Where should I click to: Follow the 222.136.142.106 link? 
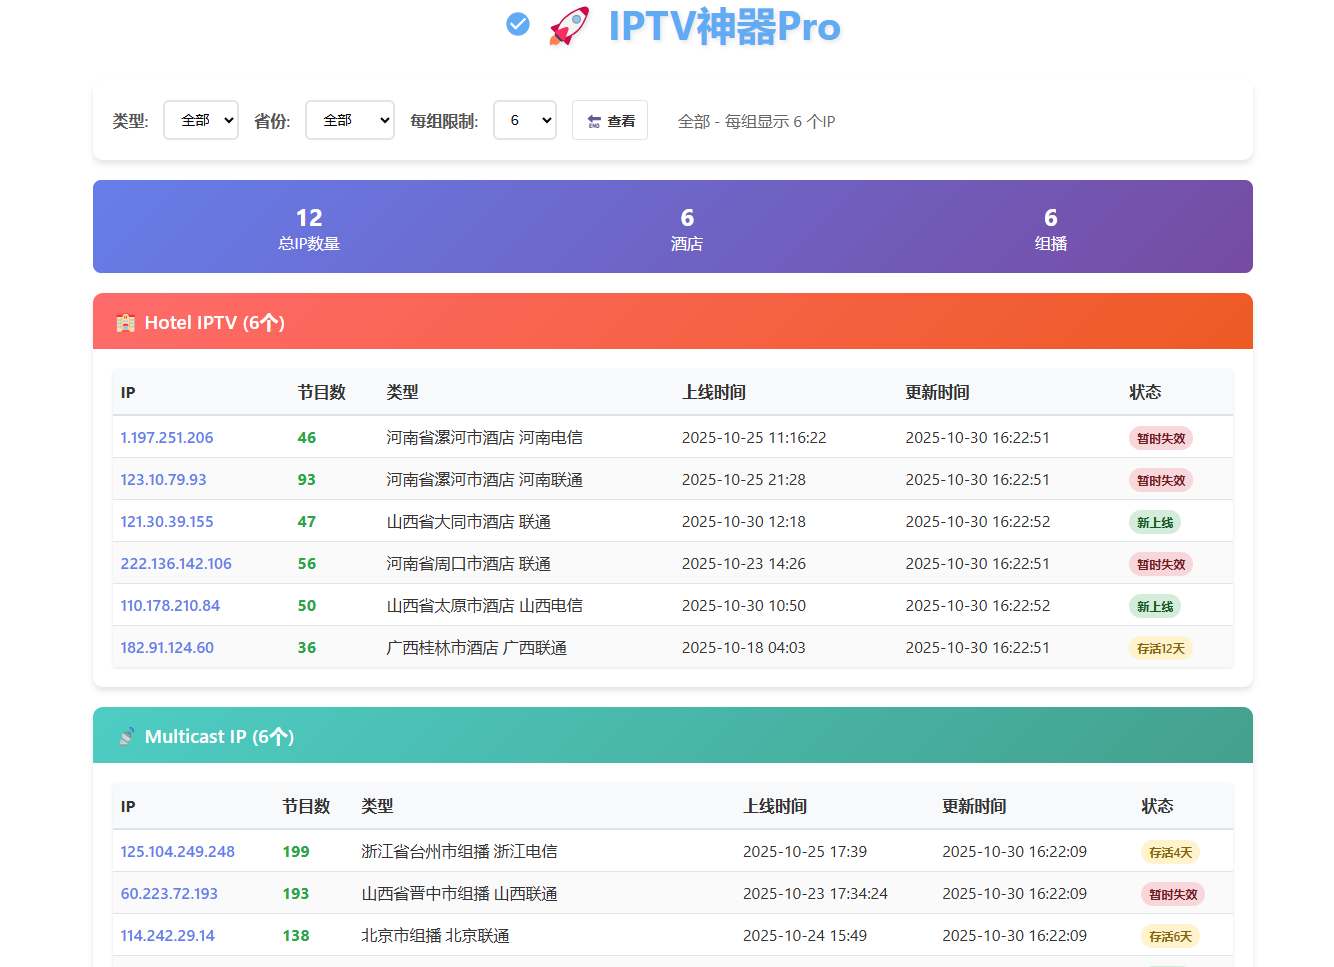point(176,564)
